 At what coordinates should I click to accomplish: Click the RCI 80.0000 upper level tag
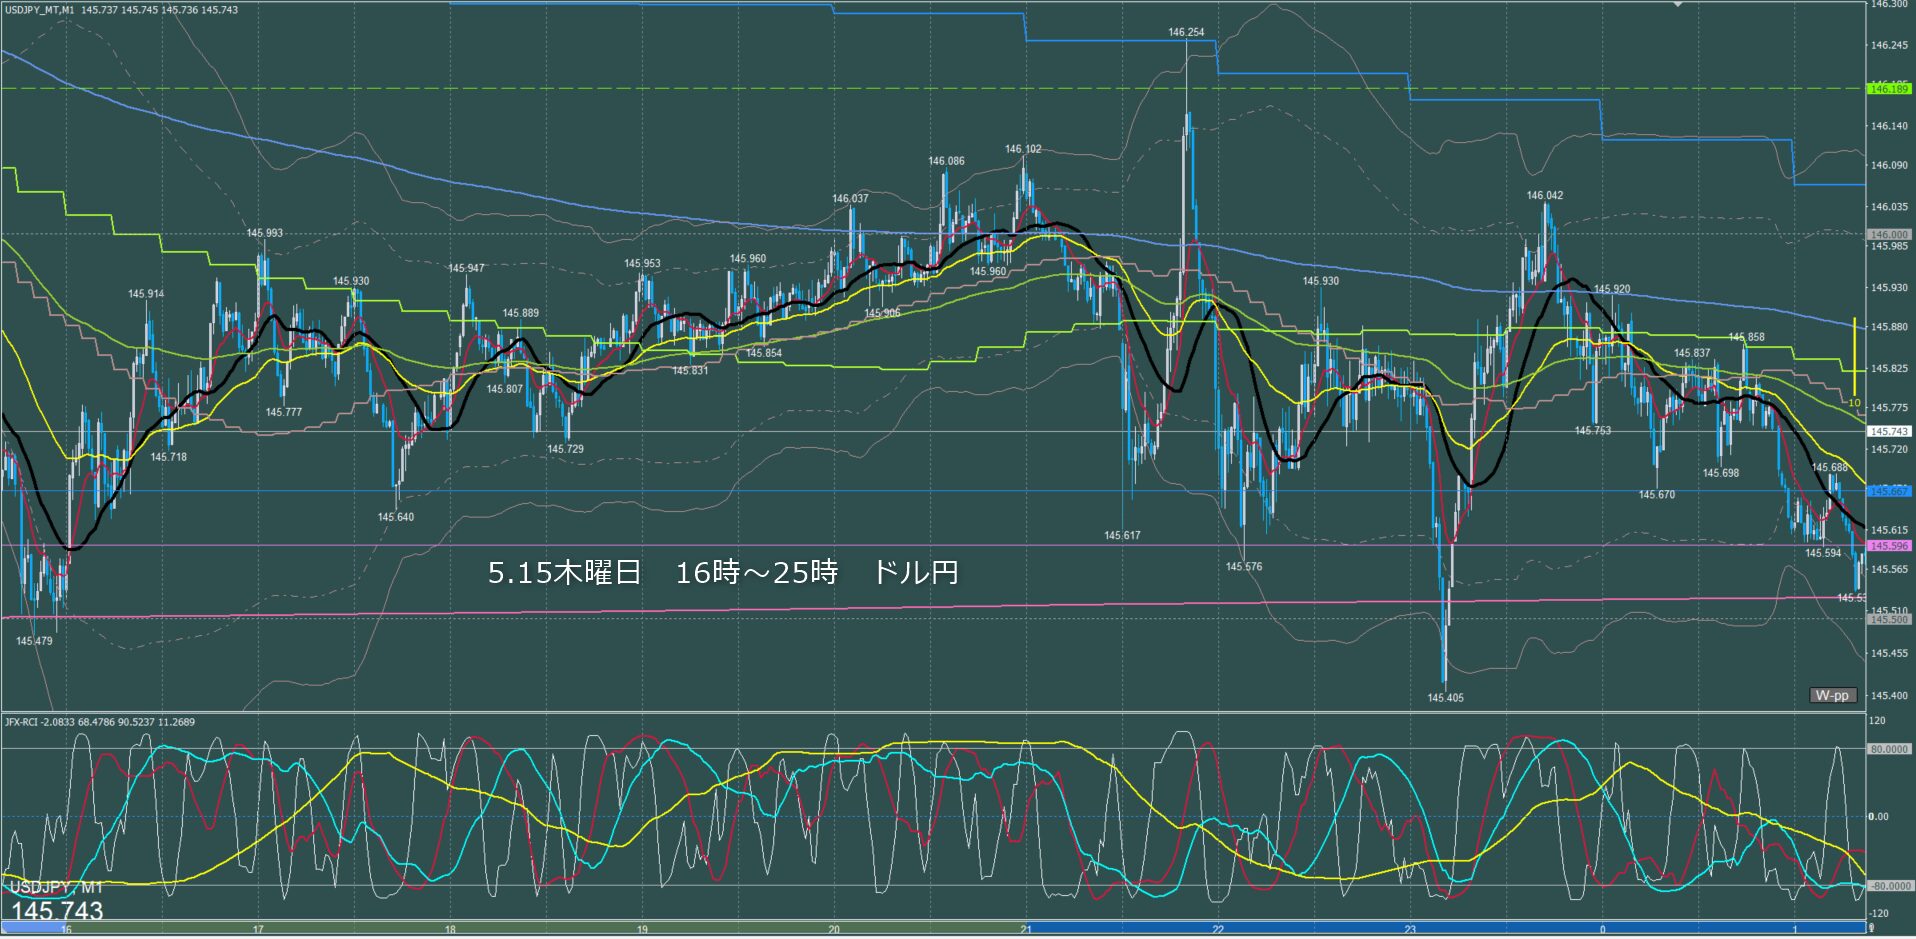point(1888,749)
